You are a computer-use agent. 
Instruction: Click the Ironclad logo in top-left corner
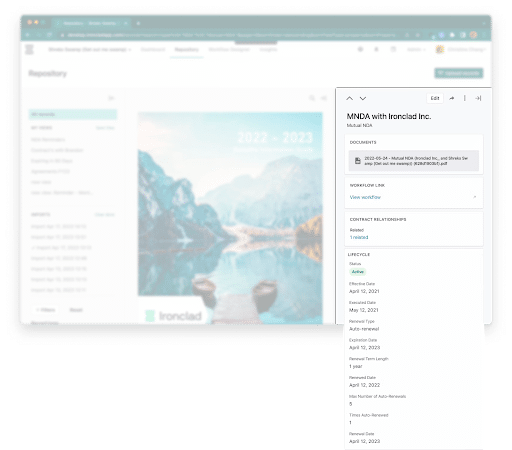point(30,49)
